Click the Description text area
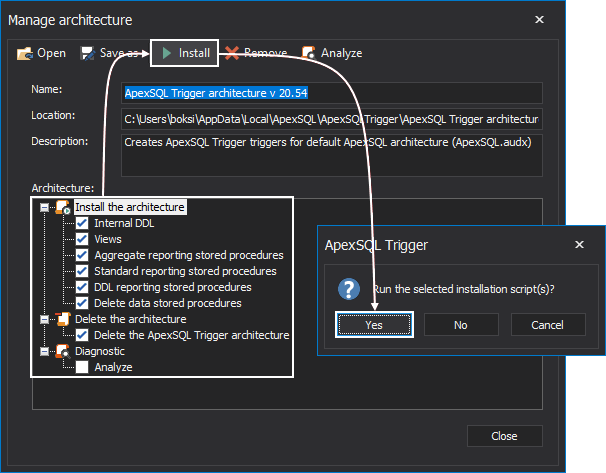 pos(332,155)
